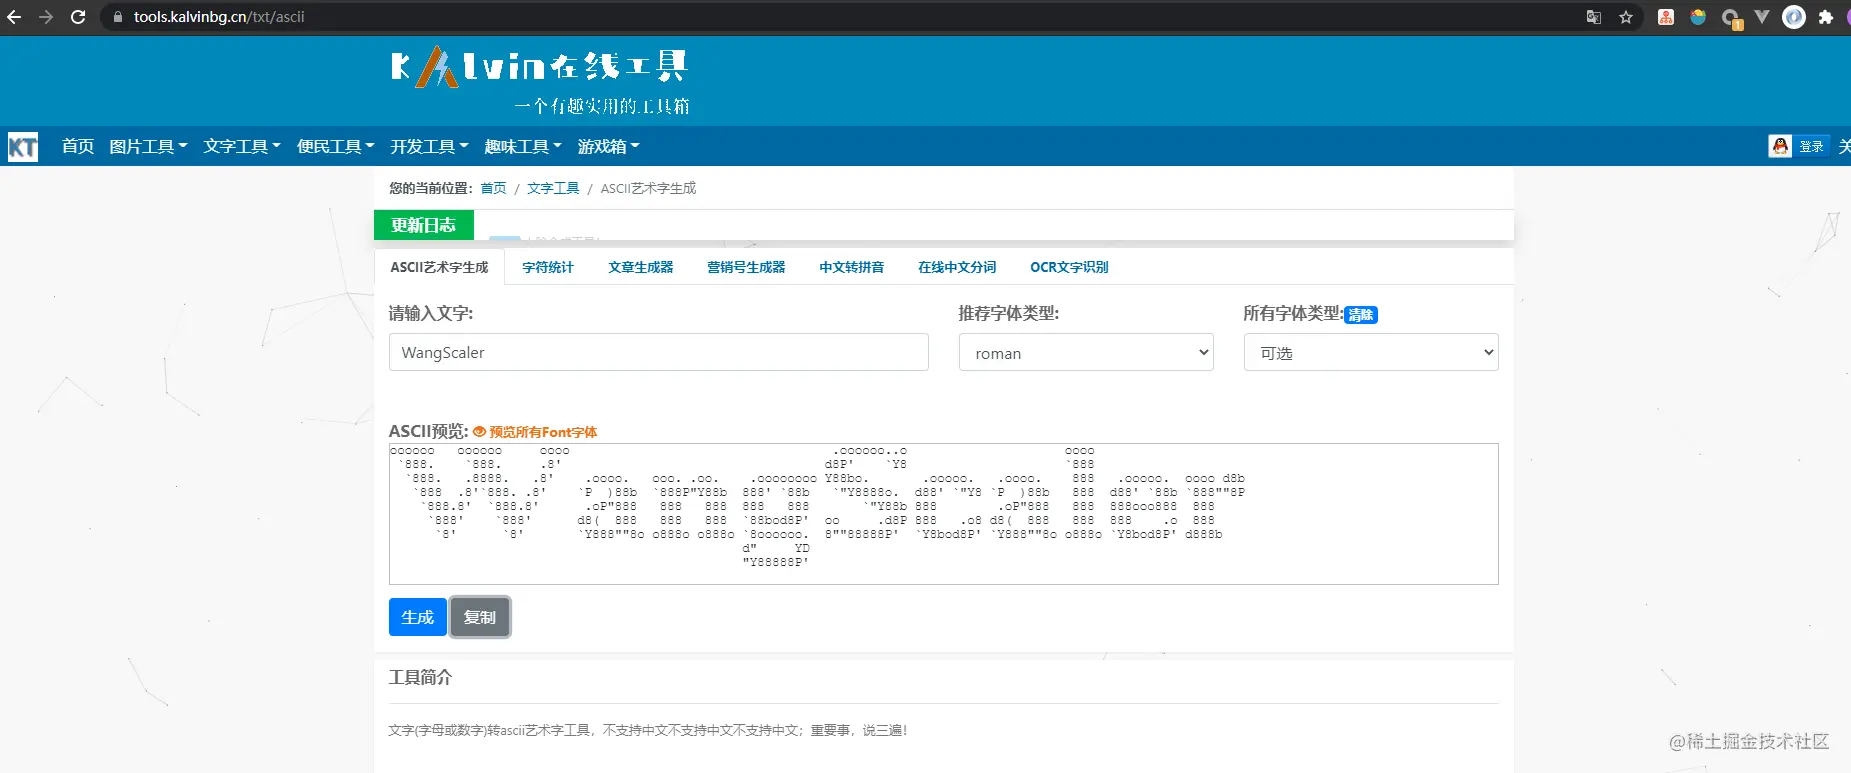Screen dimensions: 1851x773
Task: Click the gray 复制 copy button
Action: pos(480,617)
